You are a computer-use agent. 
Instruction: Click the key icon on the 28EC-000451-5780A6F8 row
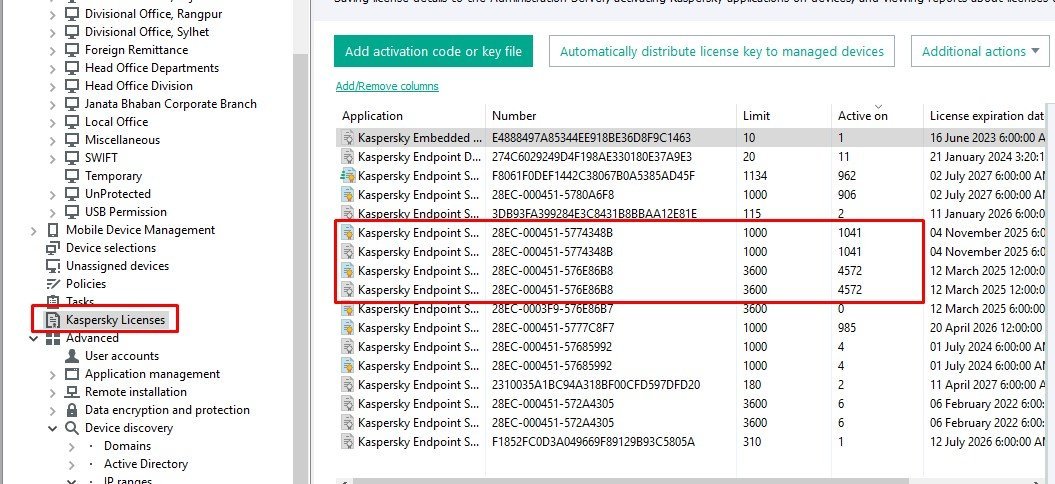tap(348, 195)
